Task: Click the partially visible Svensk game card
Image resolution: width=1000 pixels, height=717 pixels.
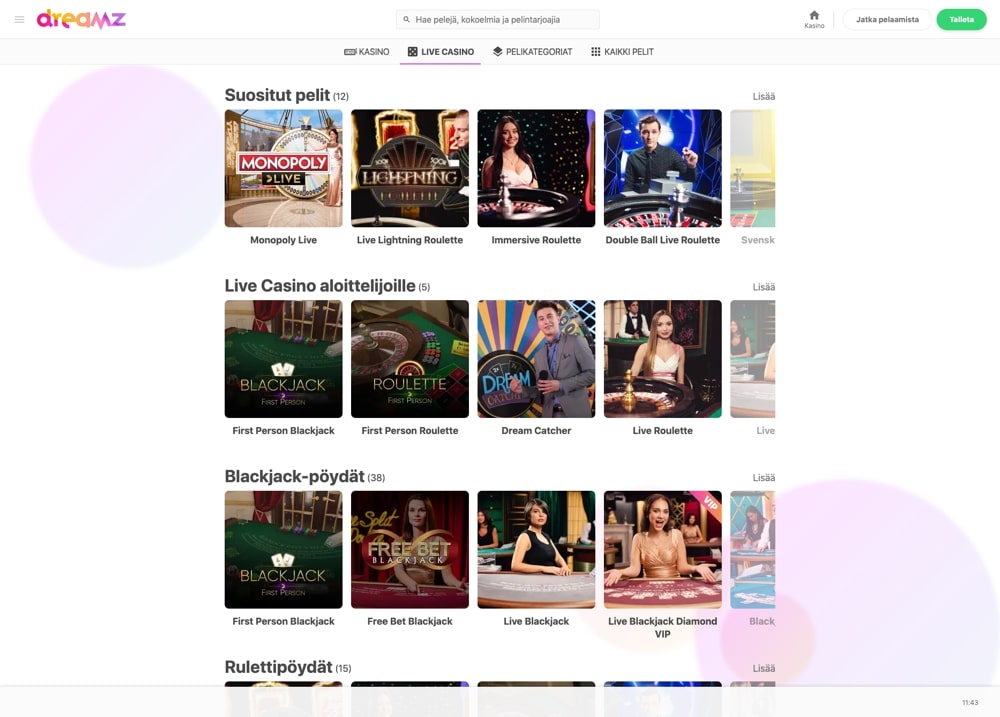Action: [753, 168]
